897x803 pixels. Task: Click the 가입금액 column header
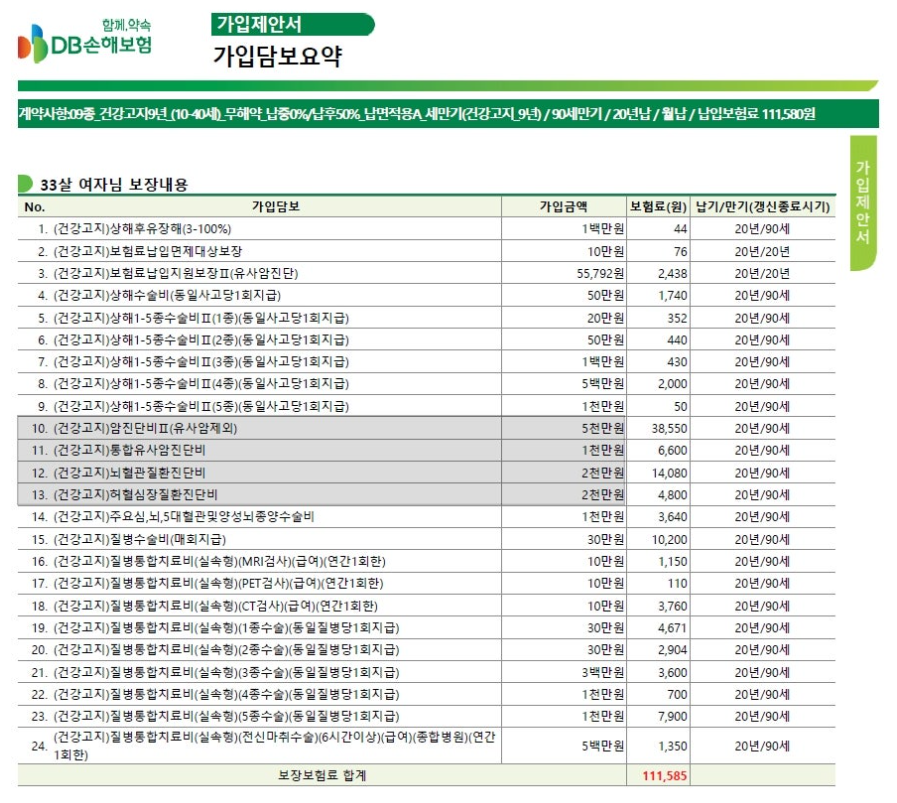(563, 206)
